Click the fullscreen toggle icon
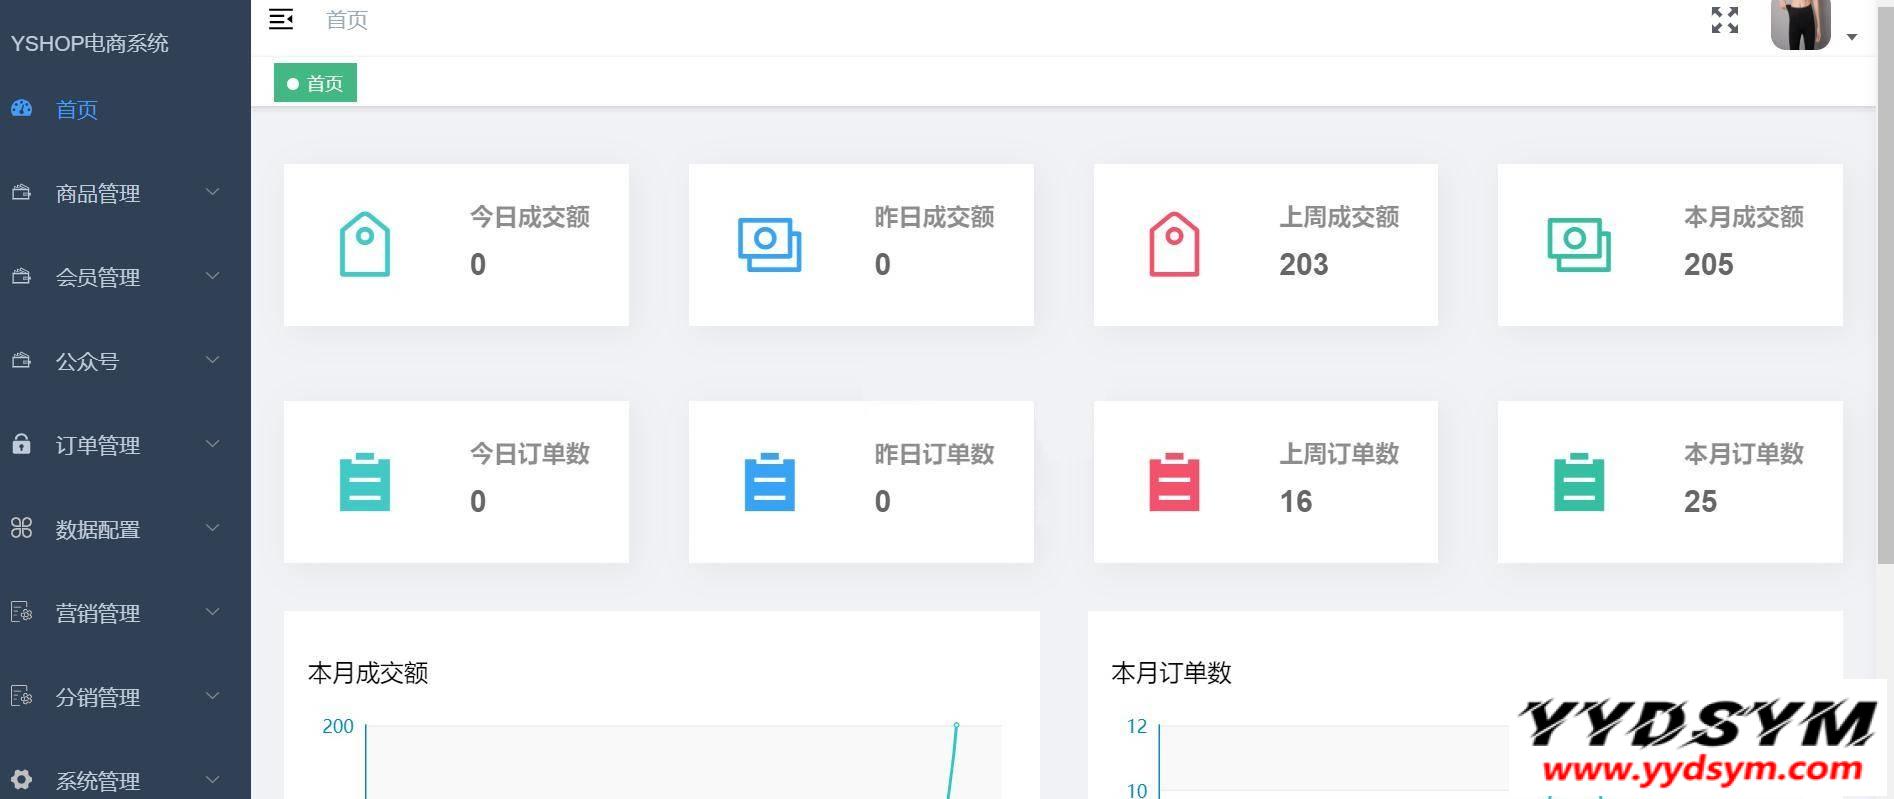 [1724, 20]
